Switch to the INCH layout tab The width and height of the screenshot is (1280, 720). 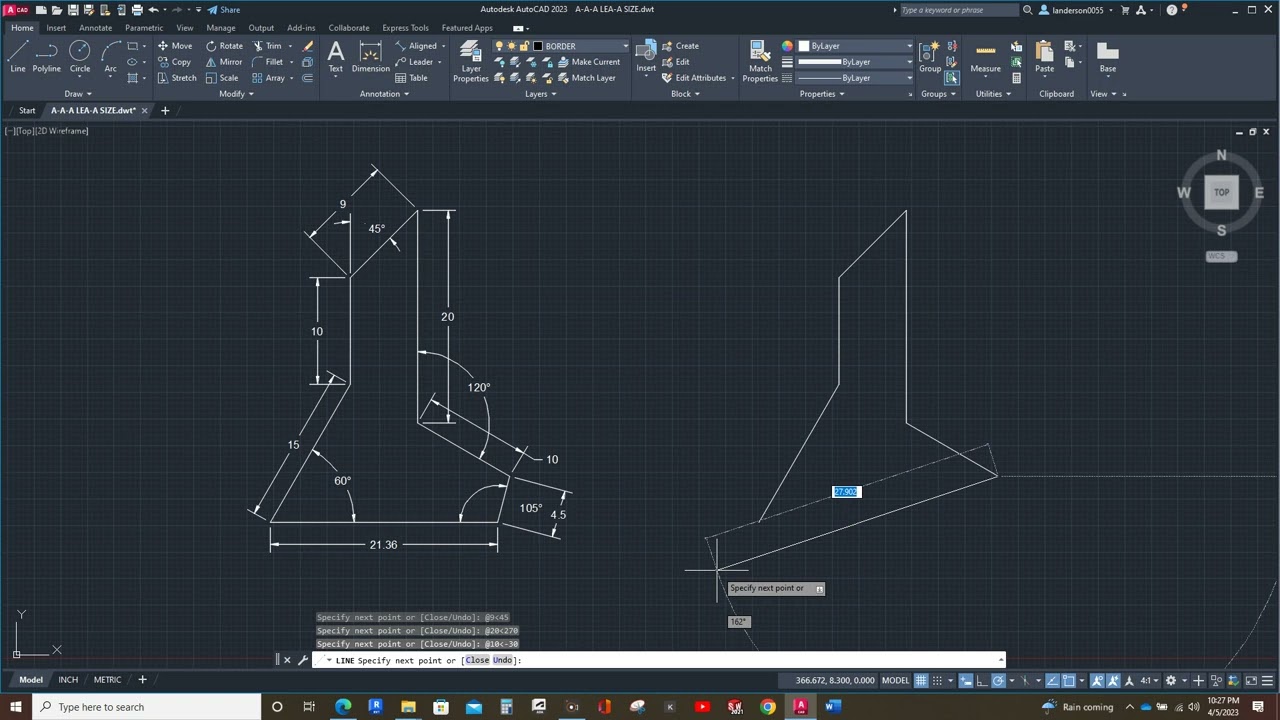68,680
